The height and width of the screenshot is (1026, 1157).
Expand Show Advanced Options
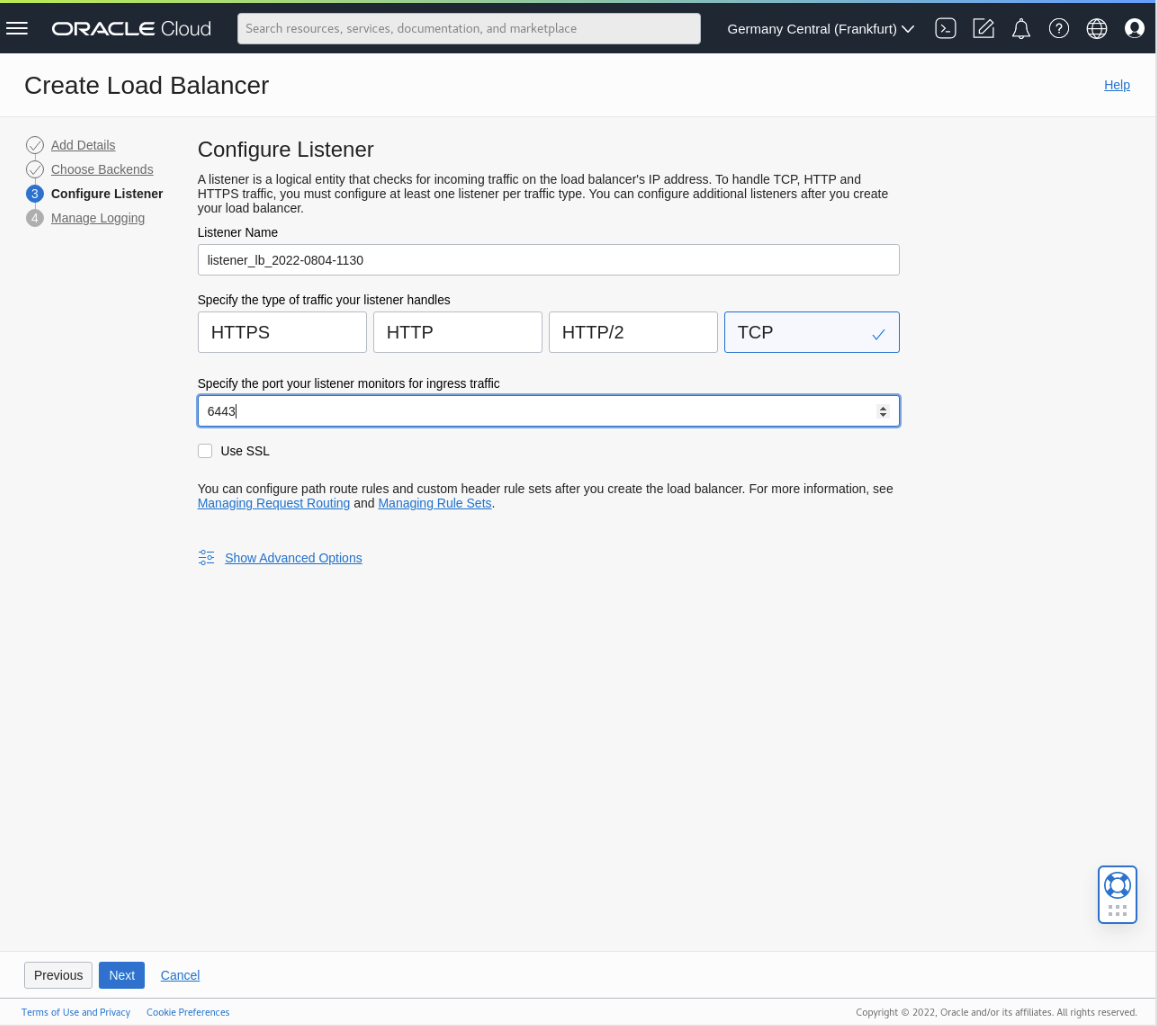pyautogui.click(x=293, y=557)
